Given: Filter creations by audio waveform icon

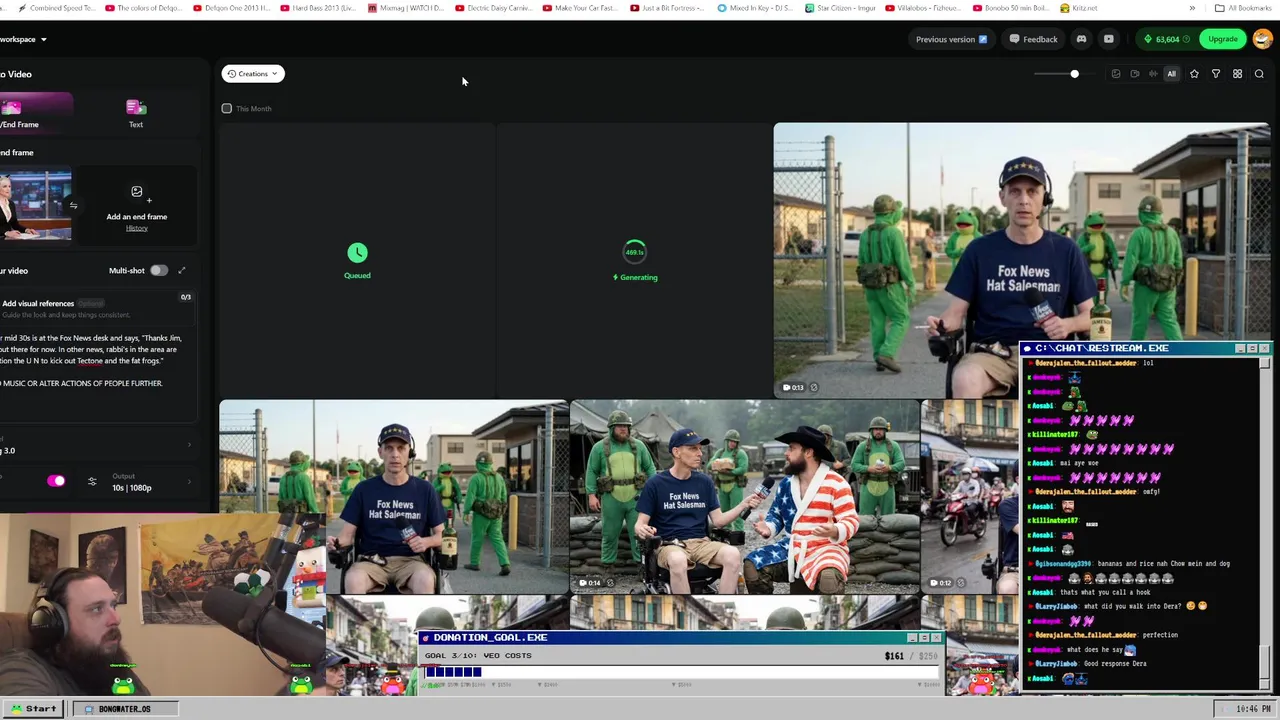Looking at the screenshot, I should [1153, 74].
